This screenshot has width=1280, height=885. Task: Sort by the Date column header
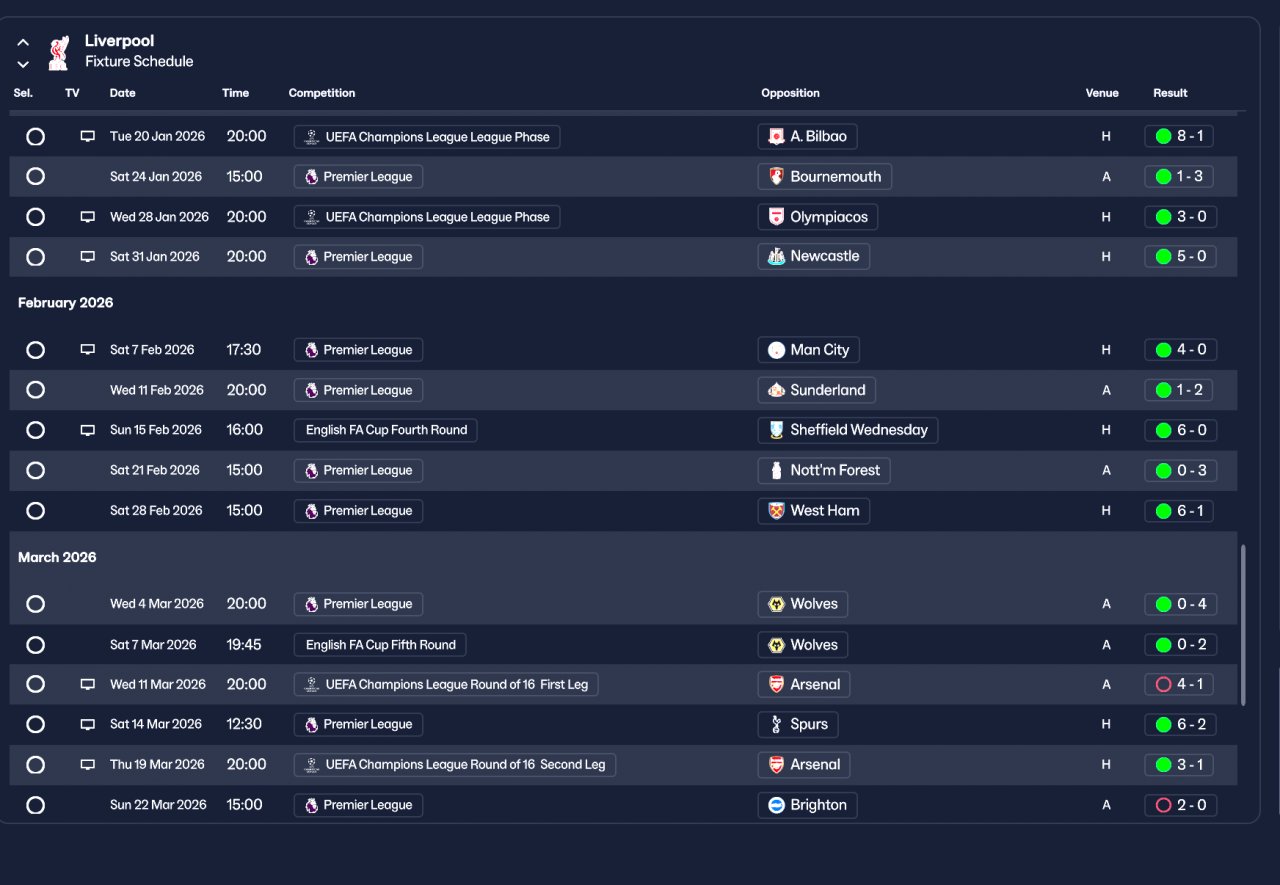point(123,93)
